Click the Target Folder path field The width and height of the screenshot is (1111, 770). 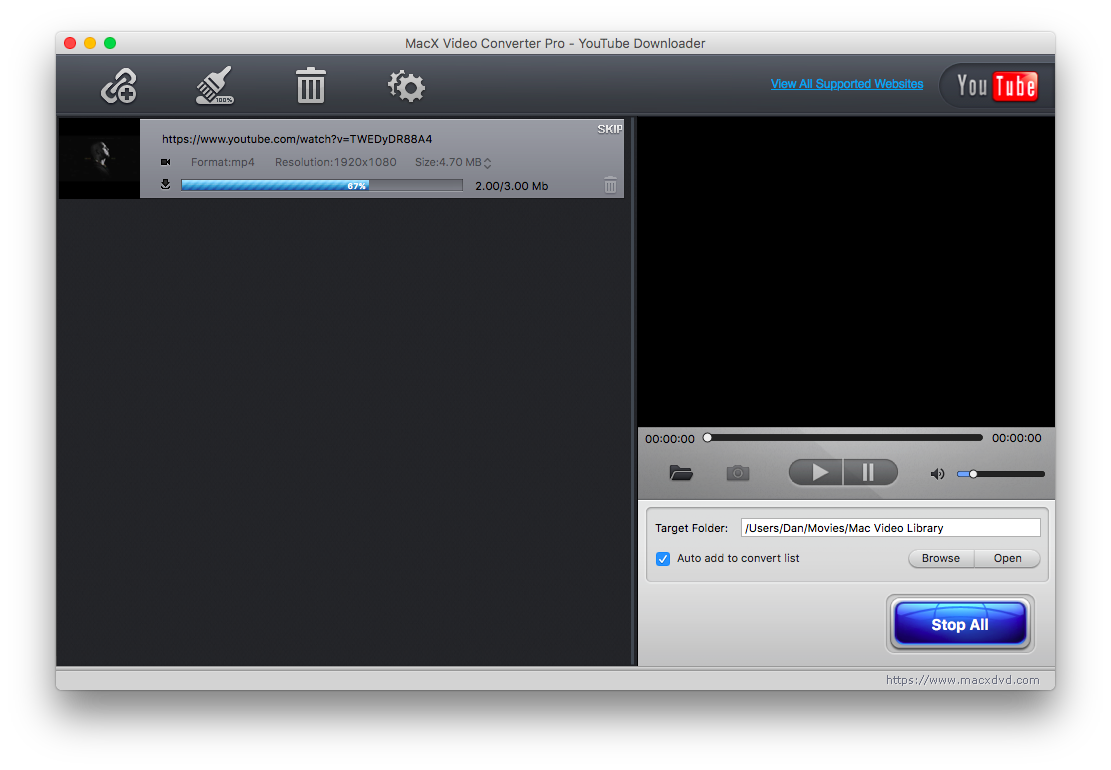pyautogui.click(x=891, y=528)
